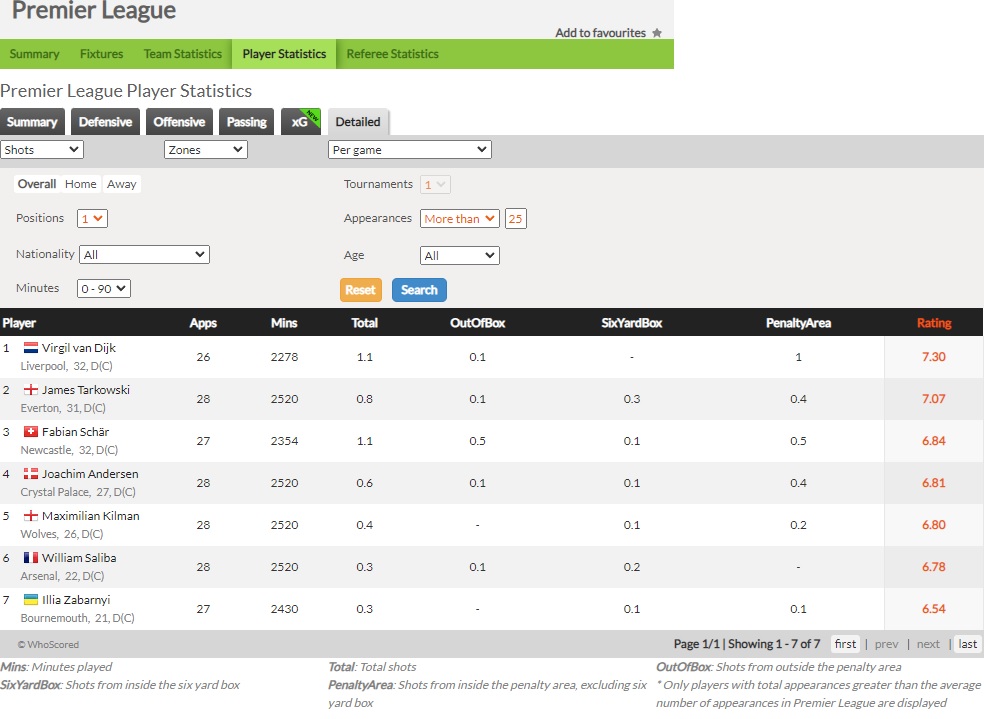Open the Passing stats tab
Screen dimensions: 988x719
click(246, 122)
